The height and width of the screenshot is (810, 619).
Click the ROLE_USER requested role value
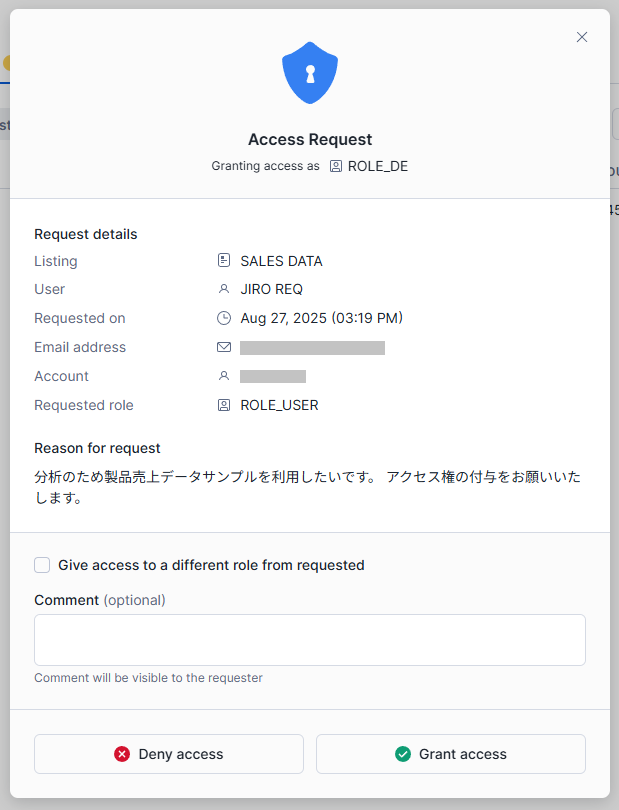[279, 405]
